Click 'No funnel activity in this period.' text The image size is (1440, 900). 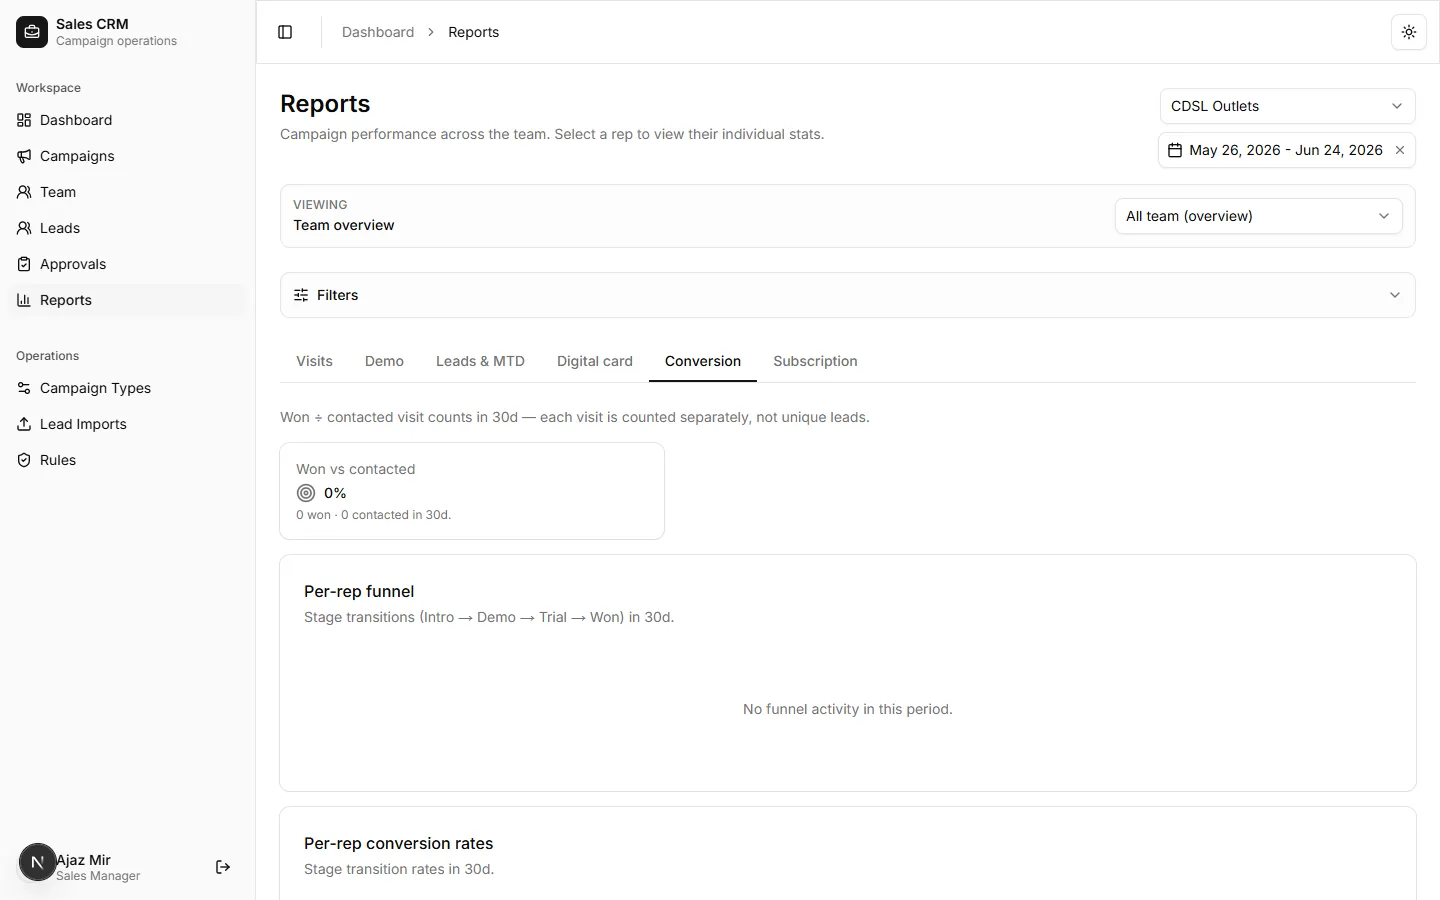[x=847, y=709]
